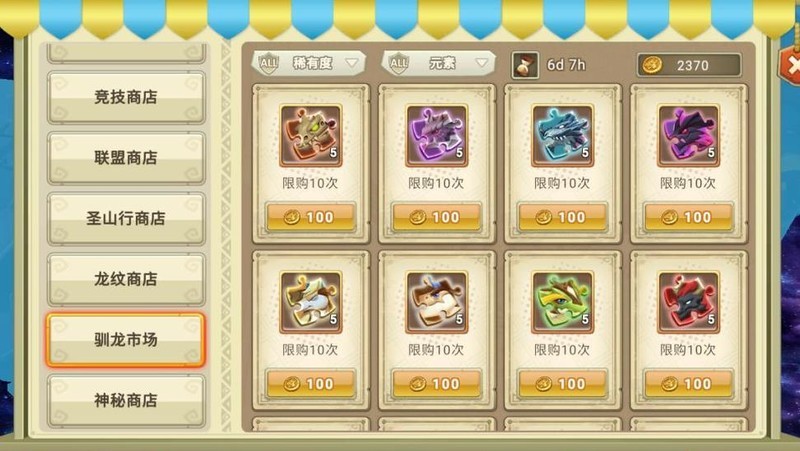Open the 稀有度 rarity filter dropdown
The image size is (800, 451).
(x=309, y=63)
